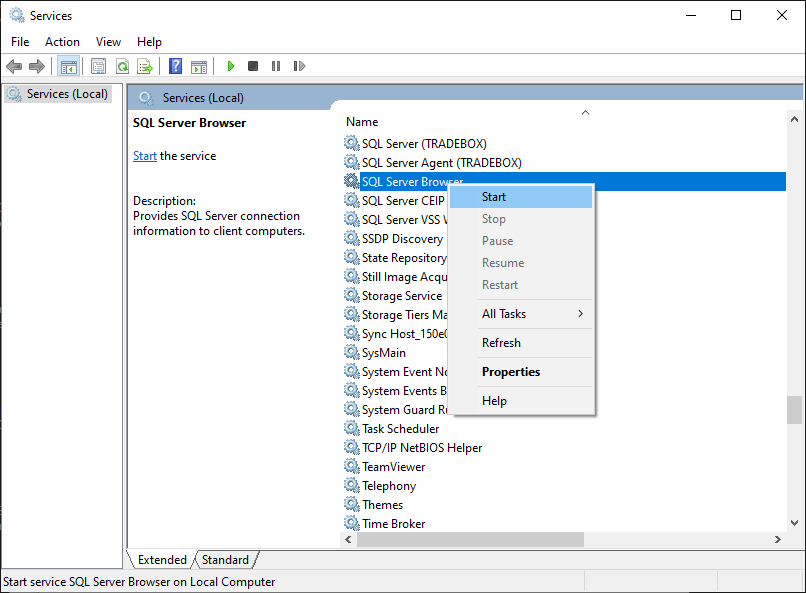Select the Task Scheduler service
This screenshot has height=593, width=806.
(x=400, y=429)
